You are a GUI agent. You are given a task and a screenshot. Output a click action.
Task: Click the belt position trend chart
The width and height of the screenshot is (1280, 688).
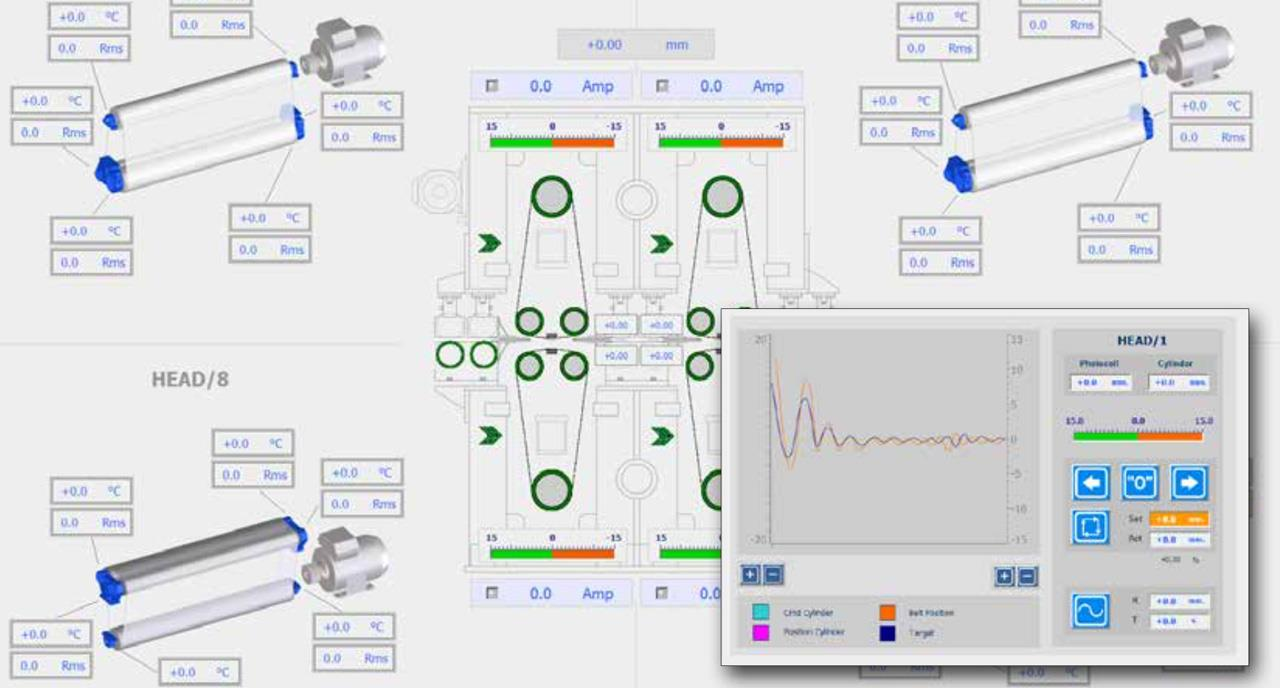[889, 440]
